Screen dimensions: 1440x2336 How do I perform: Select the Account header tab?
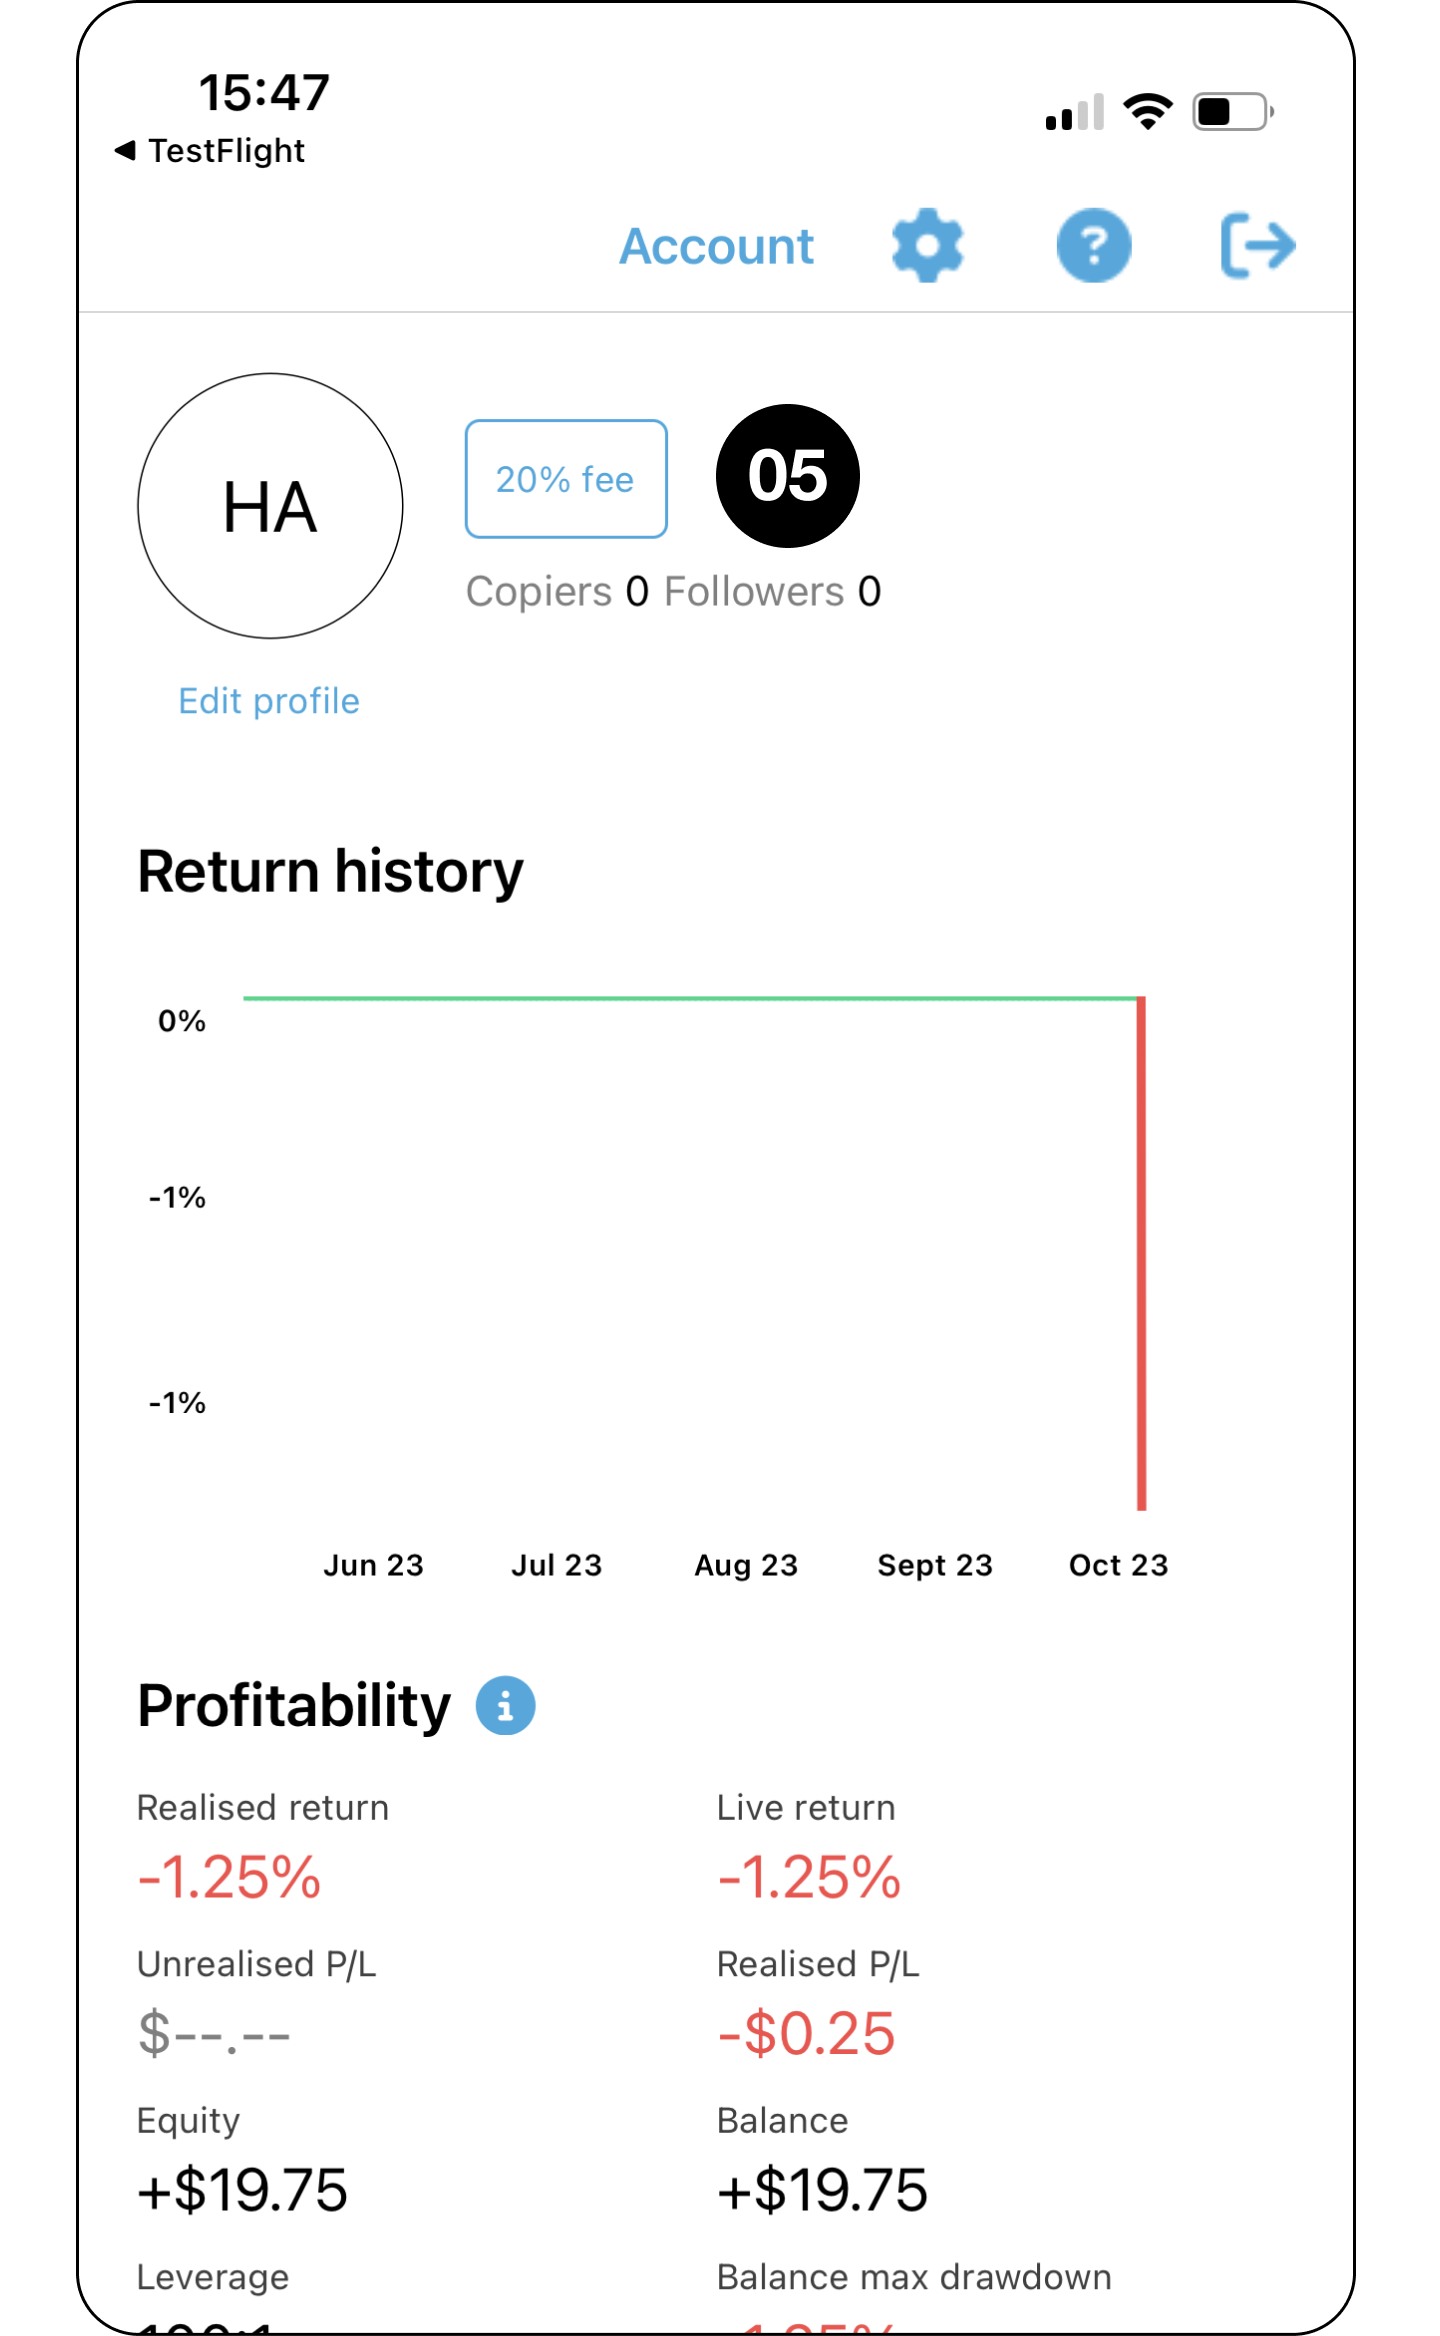pos(716,246)
